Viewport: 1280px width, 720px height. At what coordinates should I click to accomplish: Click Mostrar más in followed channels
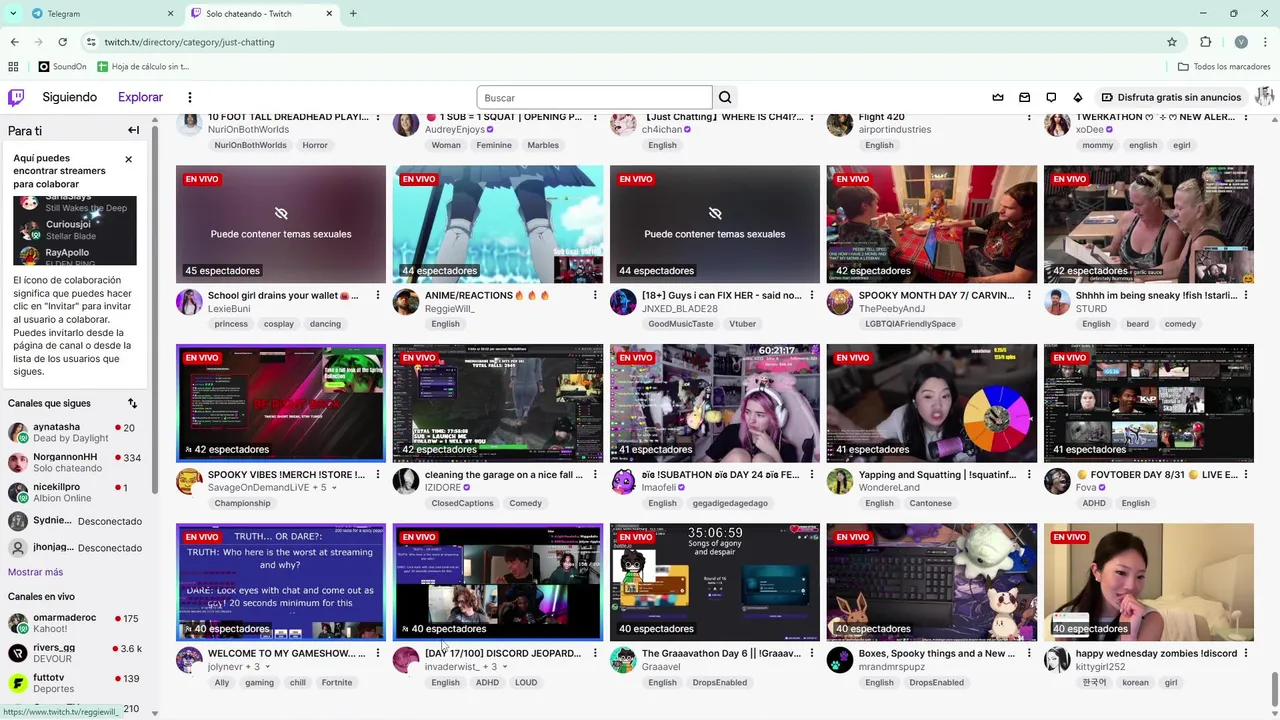click(x=35, y=572)
